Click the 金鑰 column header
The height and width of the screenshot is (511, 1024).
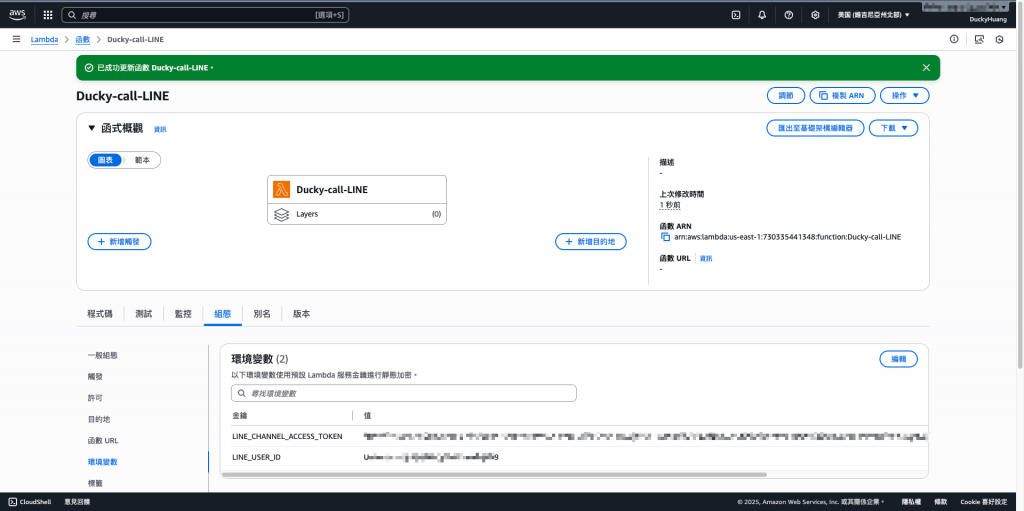click(x=240, y=416)
